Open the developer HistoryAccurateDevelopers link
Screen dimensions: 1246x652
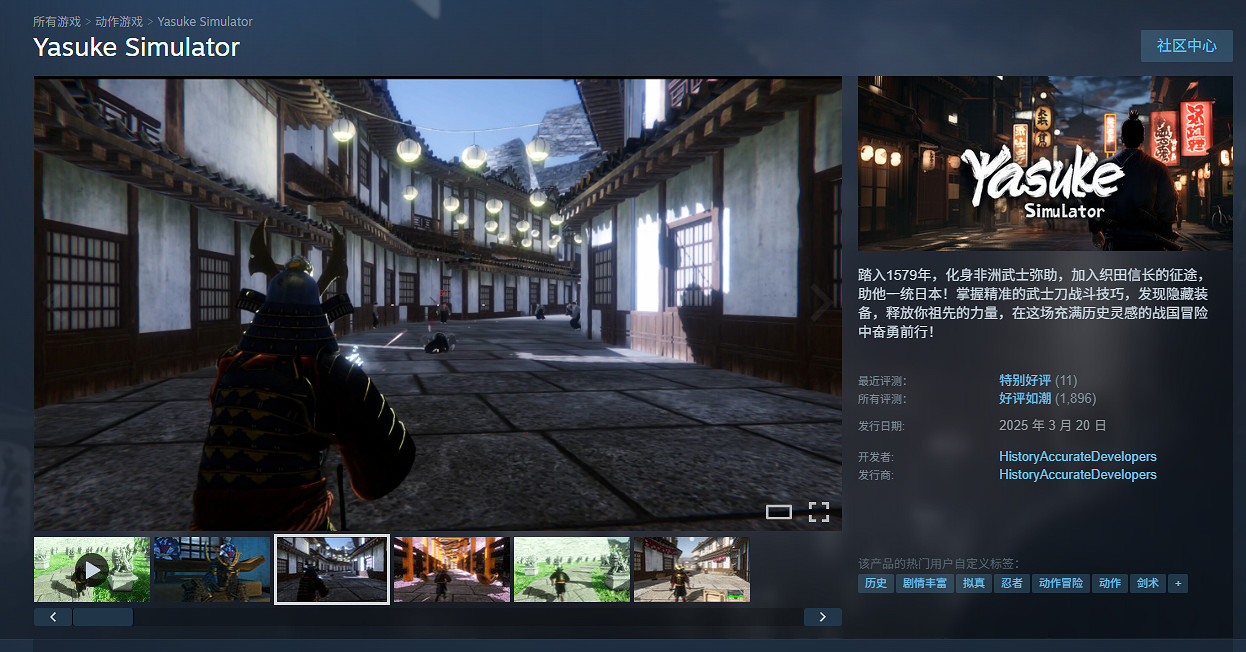click(x=1077, y=456)
